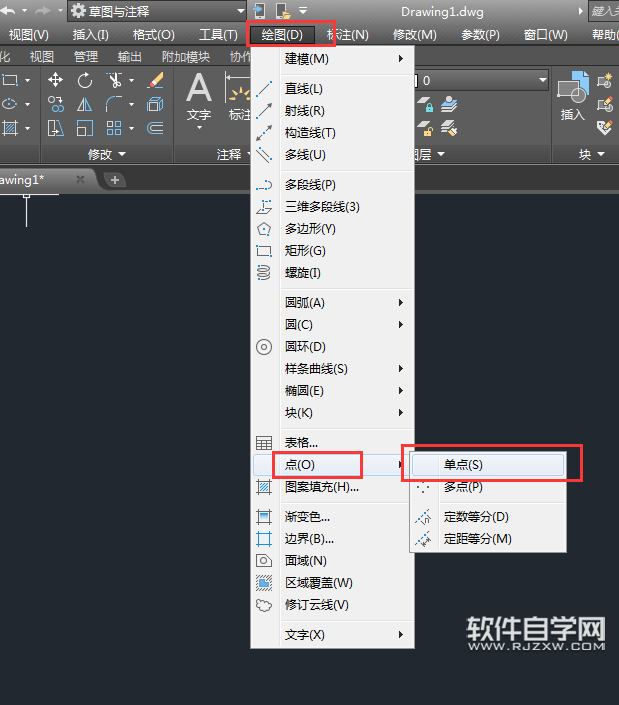619x705 pixels.
Task: Choose 定距等分(M) measure option
Action: coord(488,539)
